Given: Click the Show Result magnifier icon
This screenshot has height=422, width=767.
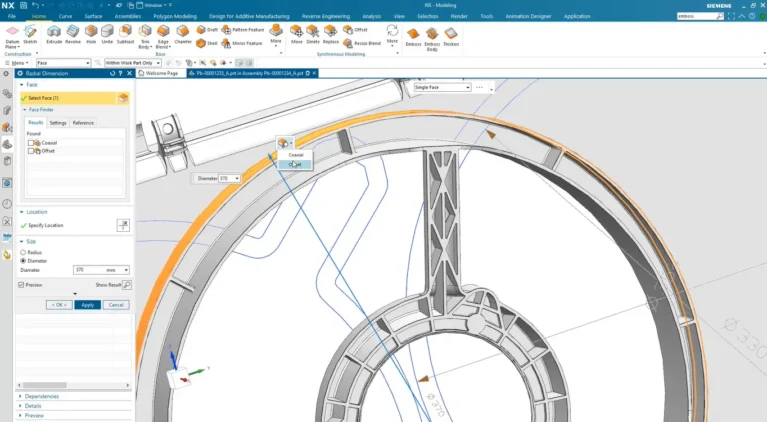Looking at the screenshot, I should tap(127, 285).
